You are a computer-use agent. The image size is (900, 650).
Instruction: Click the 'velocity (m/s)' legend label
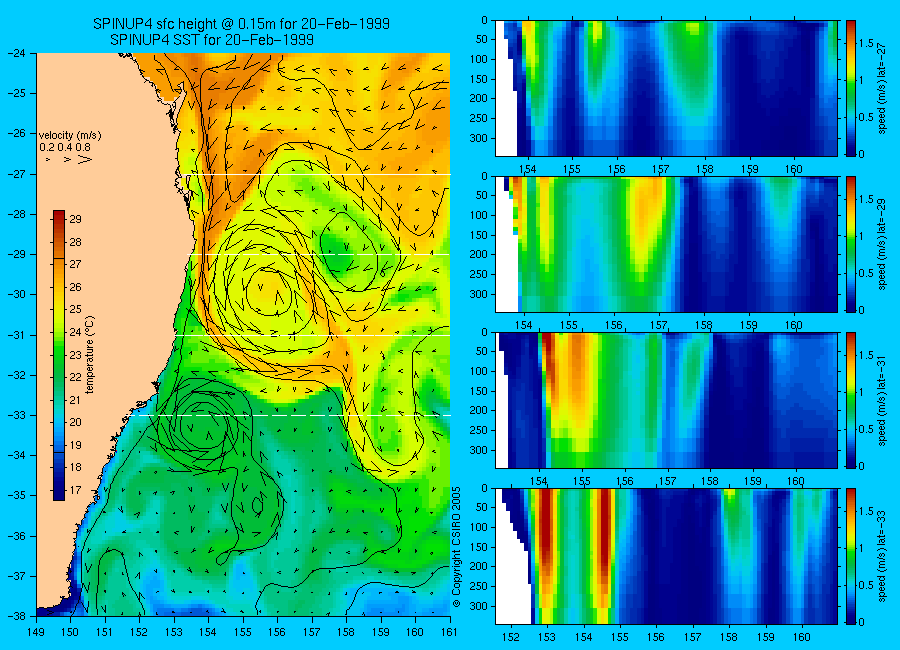[69, 136]
